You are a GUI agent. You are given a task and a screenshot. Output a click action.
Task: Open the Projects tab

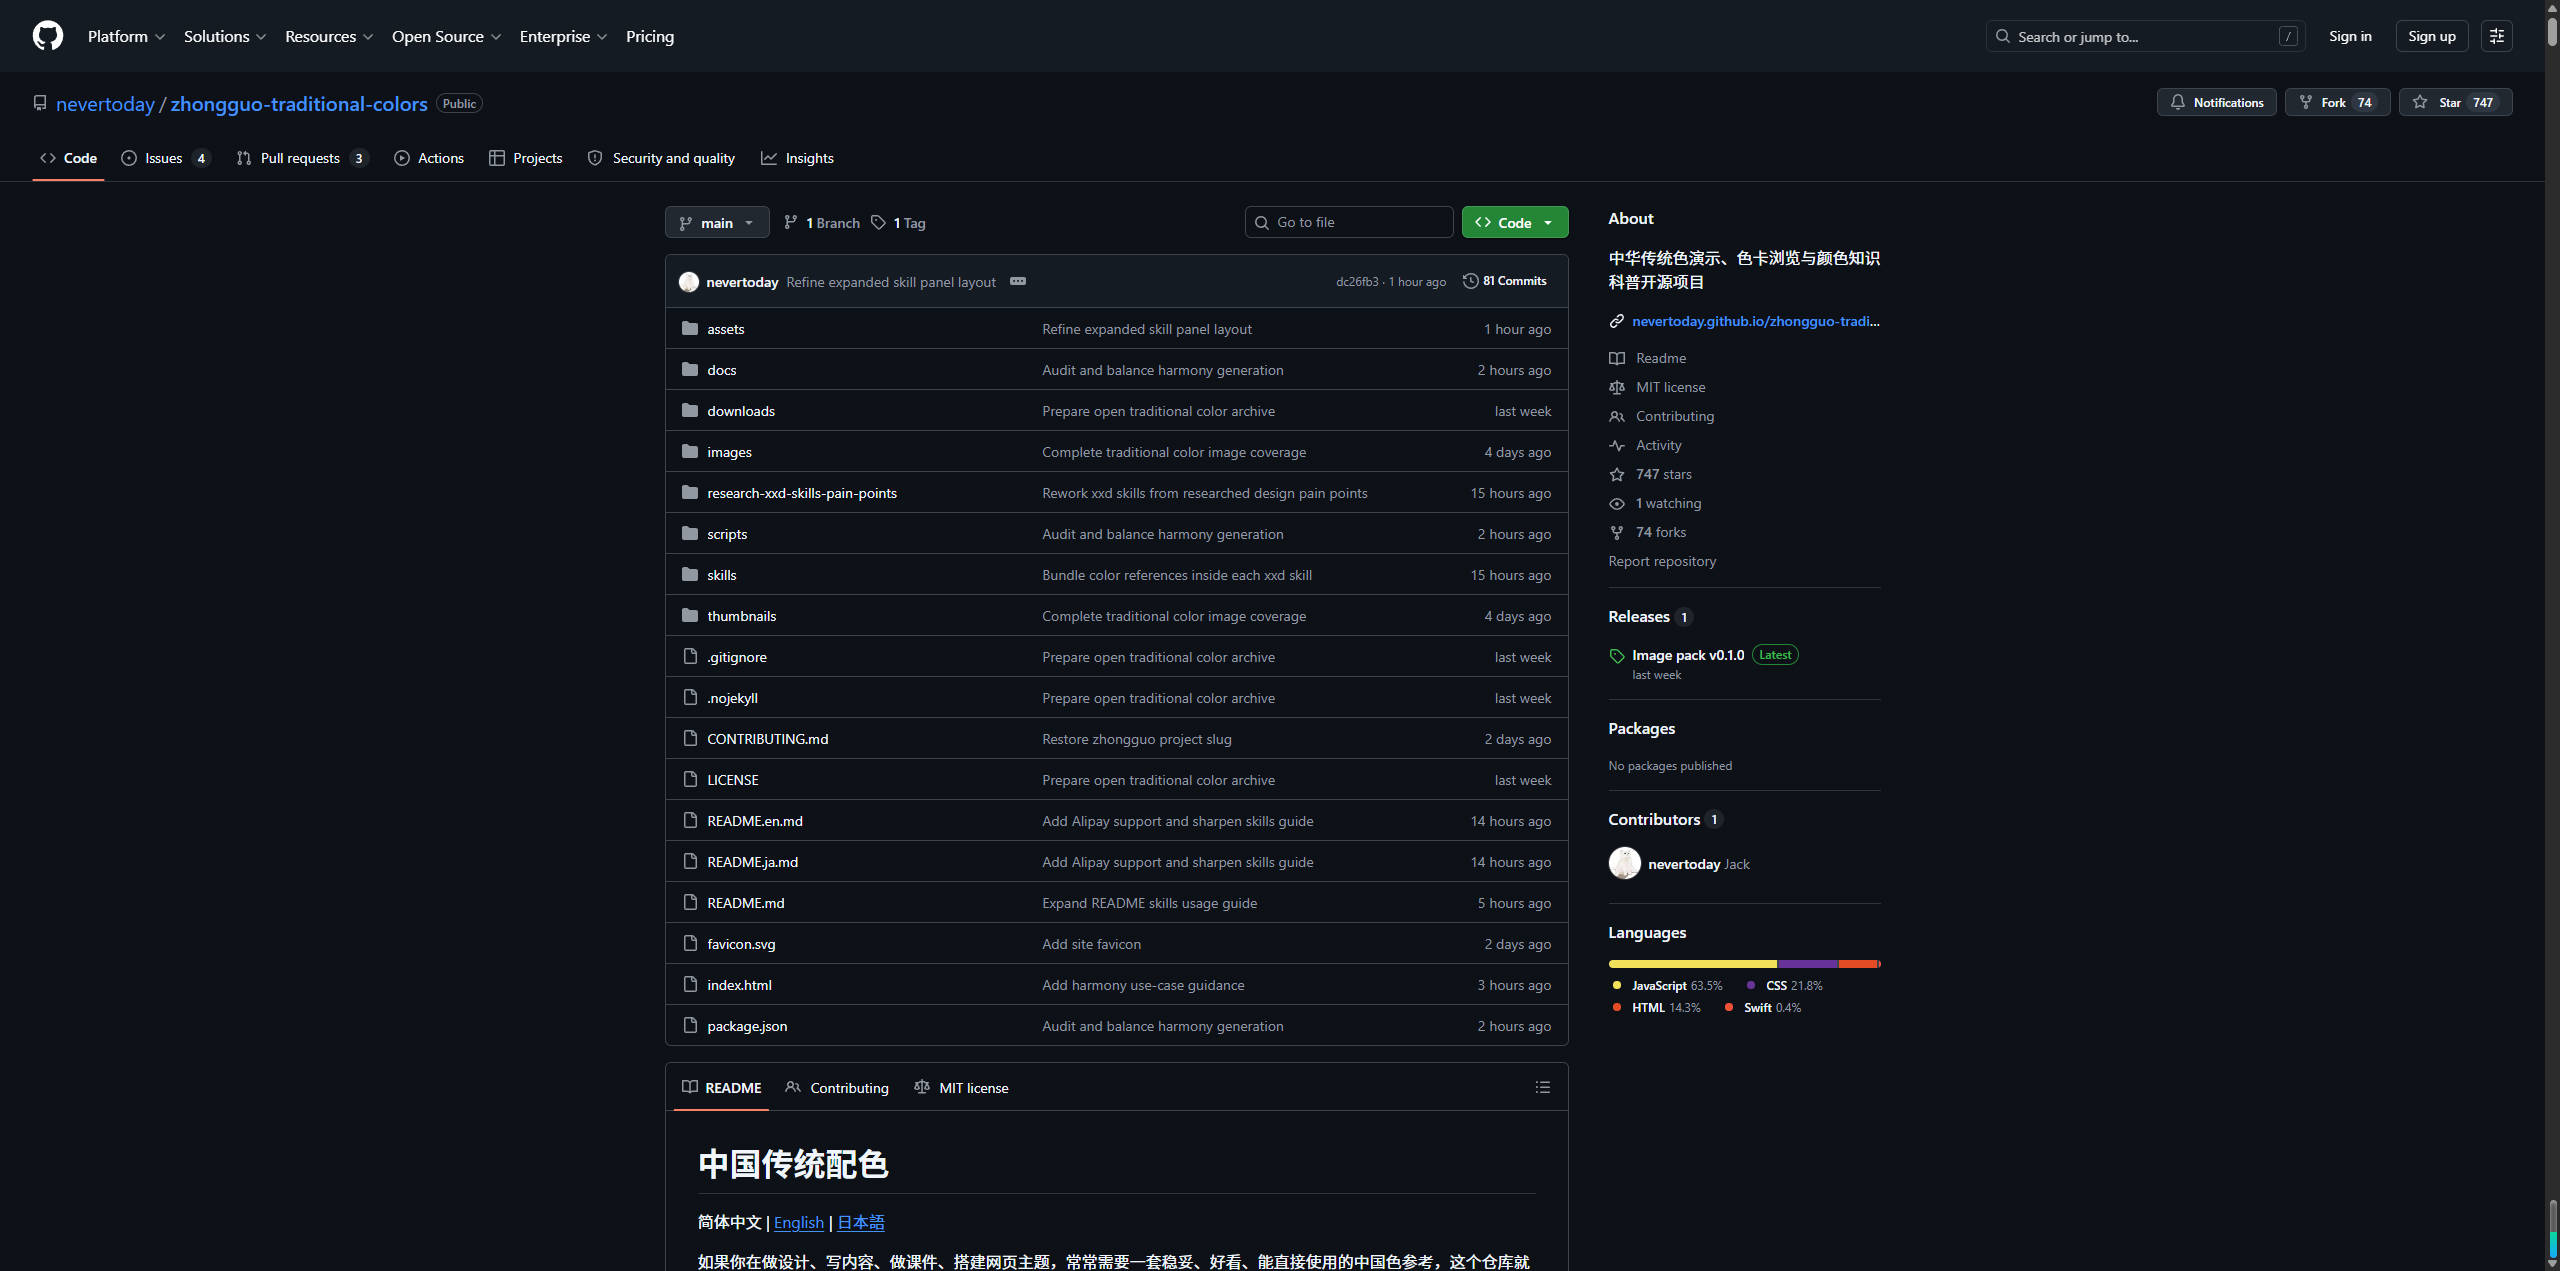pyautogui.click(x=526, y=158)
